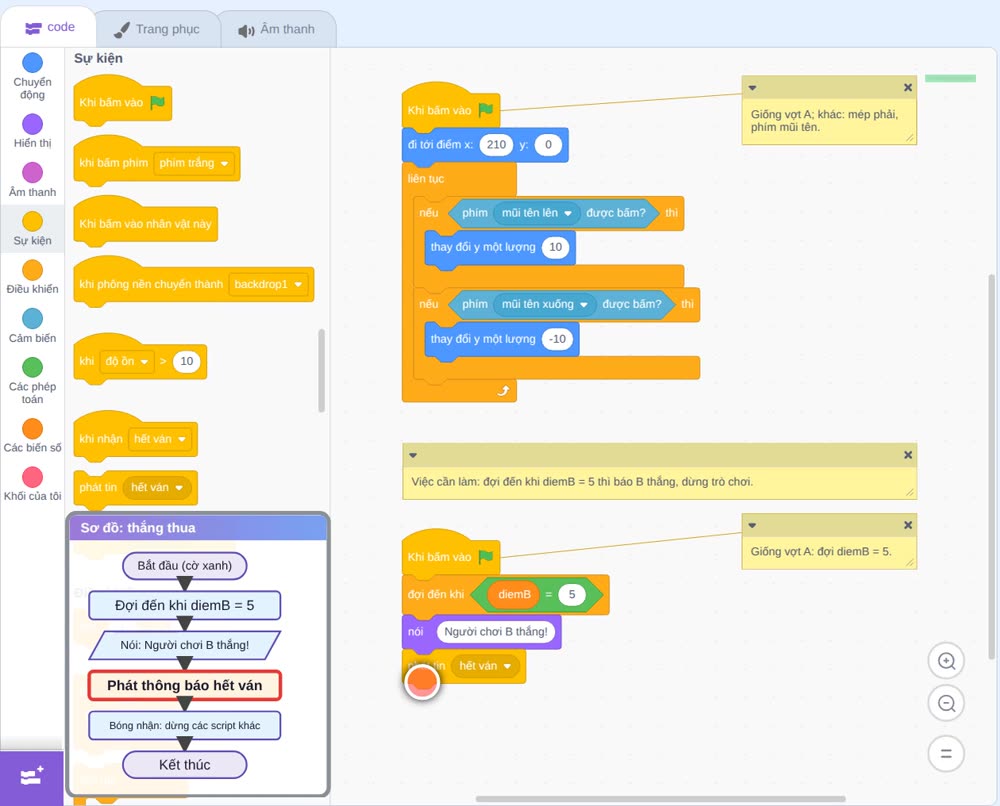Image resolution: width=1000 pixels, height=806 pixels.
Task: Select the Âm thanh block category circle
Action: 33,172
